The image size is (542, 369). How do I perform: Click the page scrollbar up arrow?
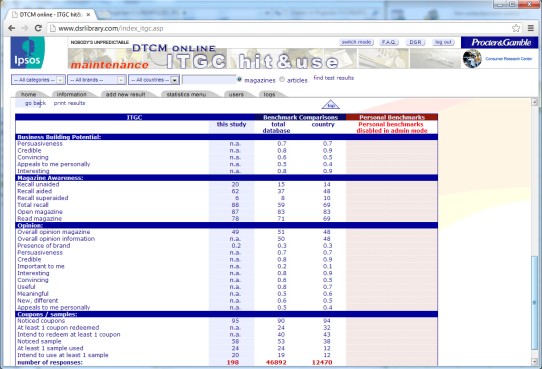[534, 102]
